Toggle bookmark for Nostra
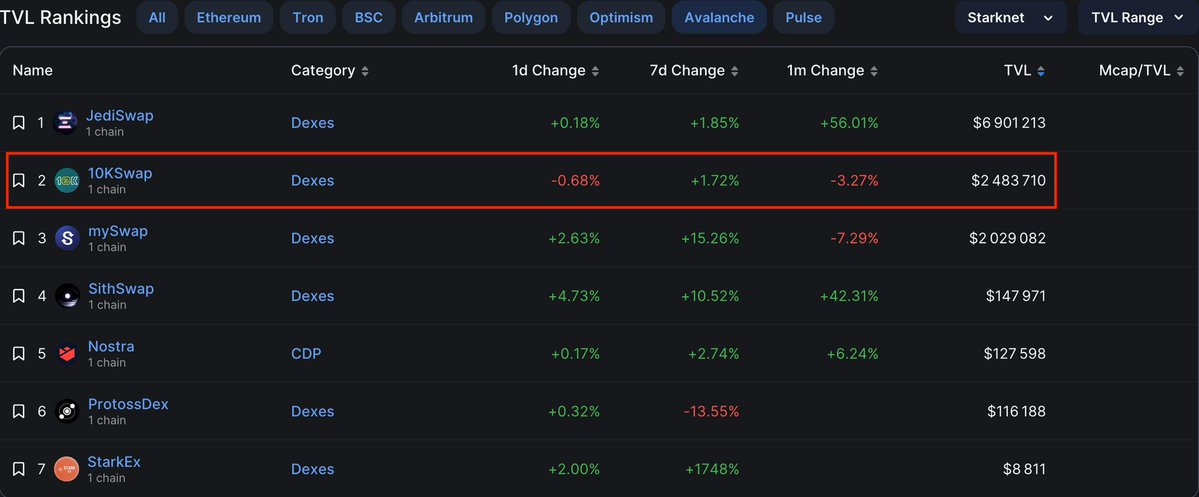Viewport: 1199px width, 497px height. pyautogui.click(x=18, y=354)
